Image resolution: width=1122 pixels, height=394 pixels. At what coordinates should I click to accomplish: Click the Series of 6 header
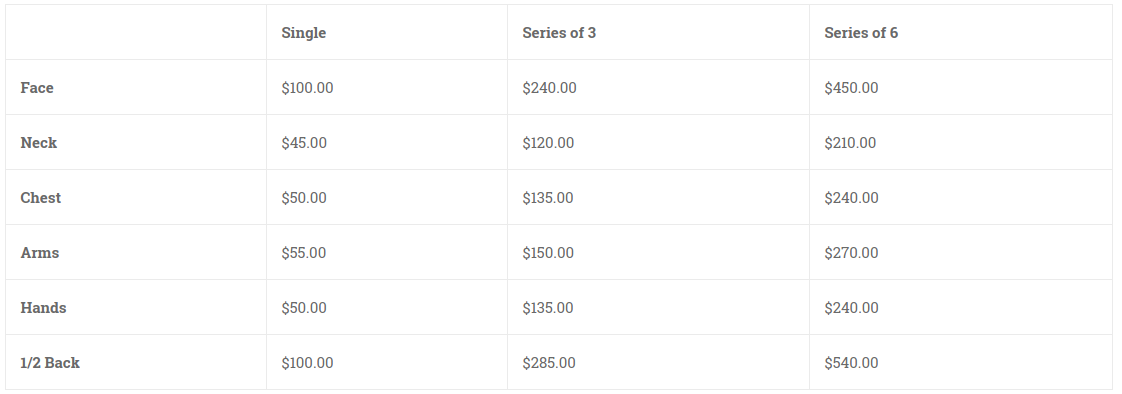point(861,33)
